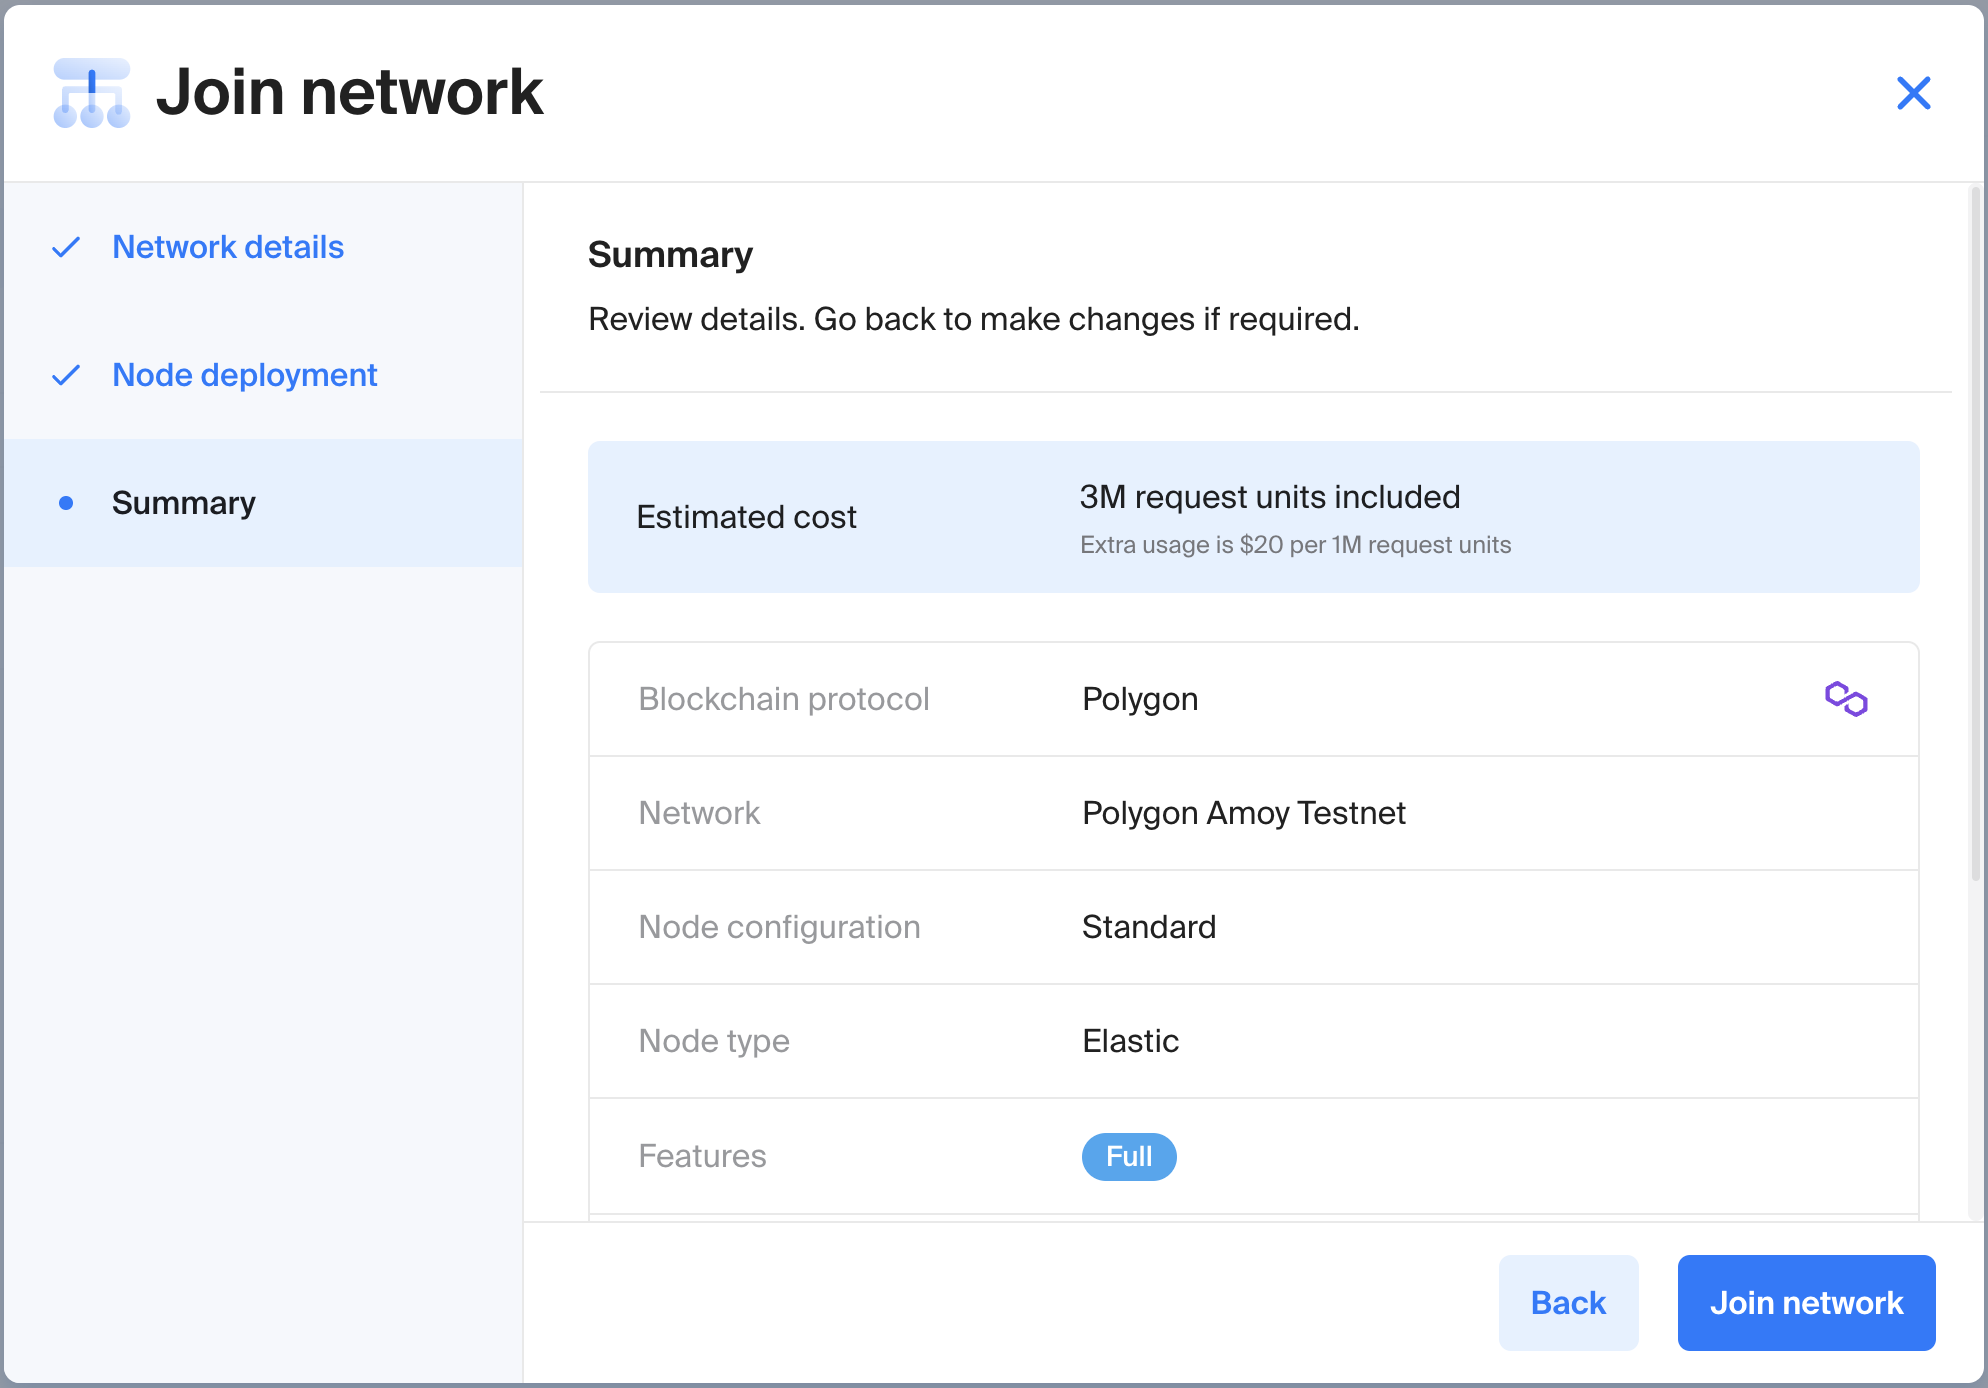Click the Elastic node type value
The width and height of the screenshot is (1988, 1388).
tap(1130, 1041)
